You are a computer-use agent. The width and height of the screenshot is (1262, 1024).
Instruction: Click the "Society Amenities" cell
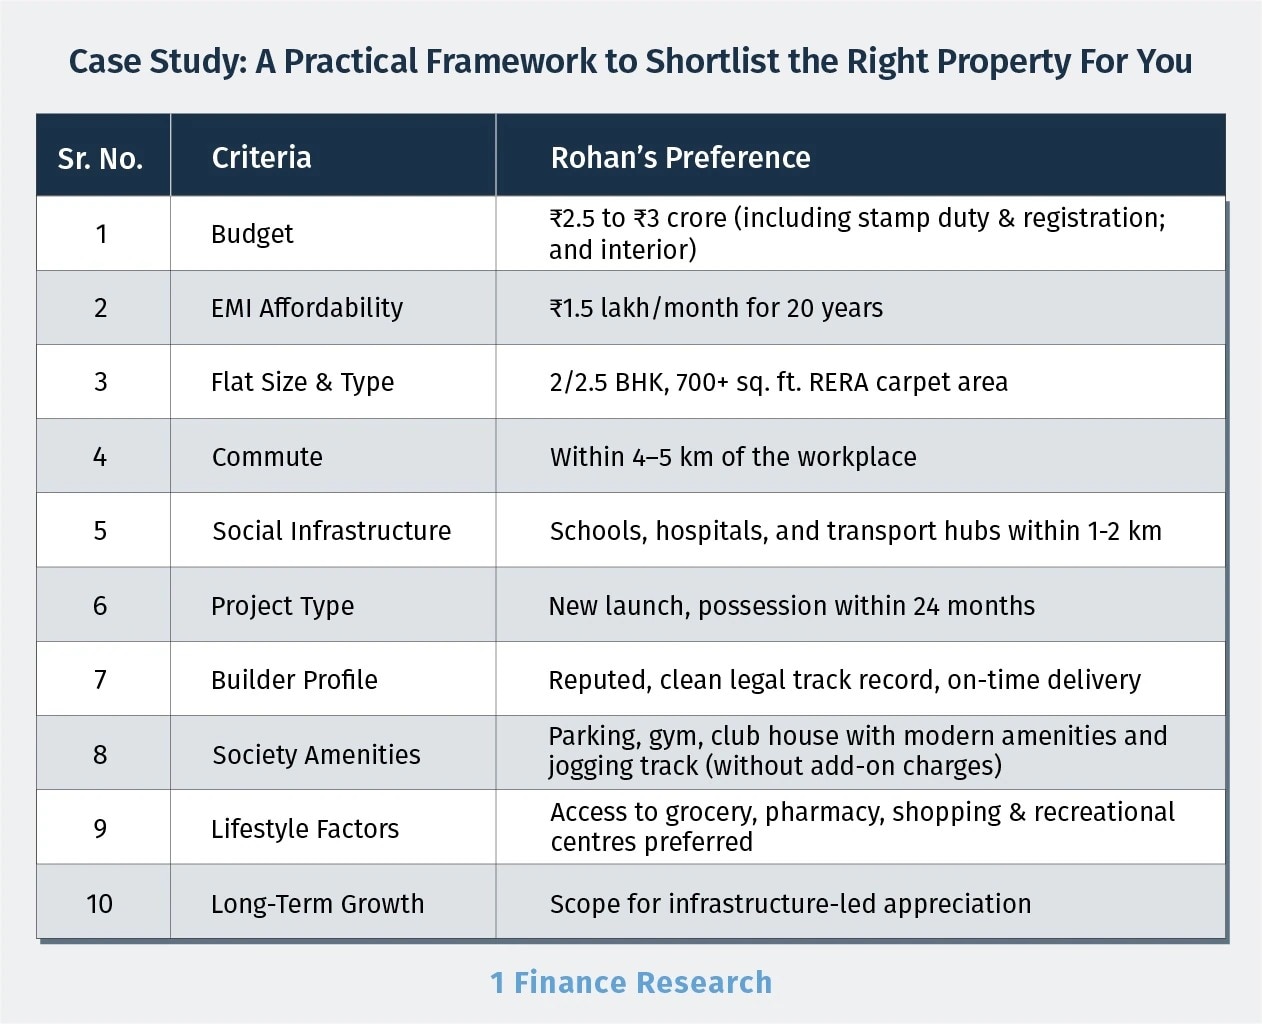[x=316, y=755]
